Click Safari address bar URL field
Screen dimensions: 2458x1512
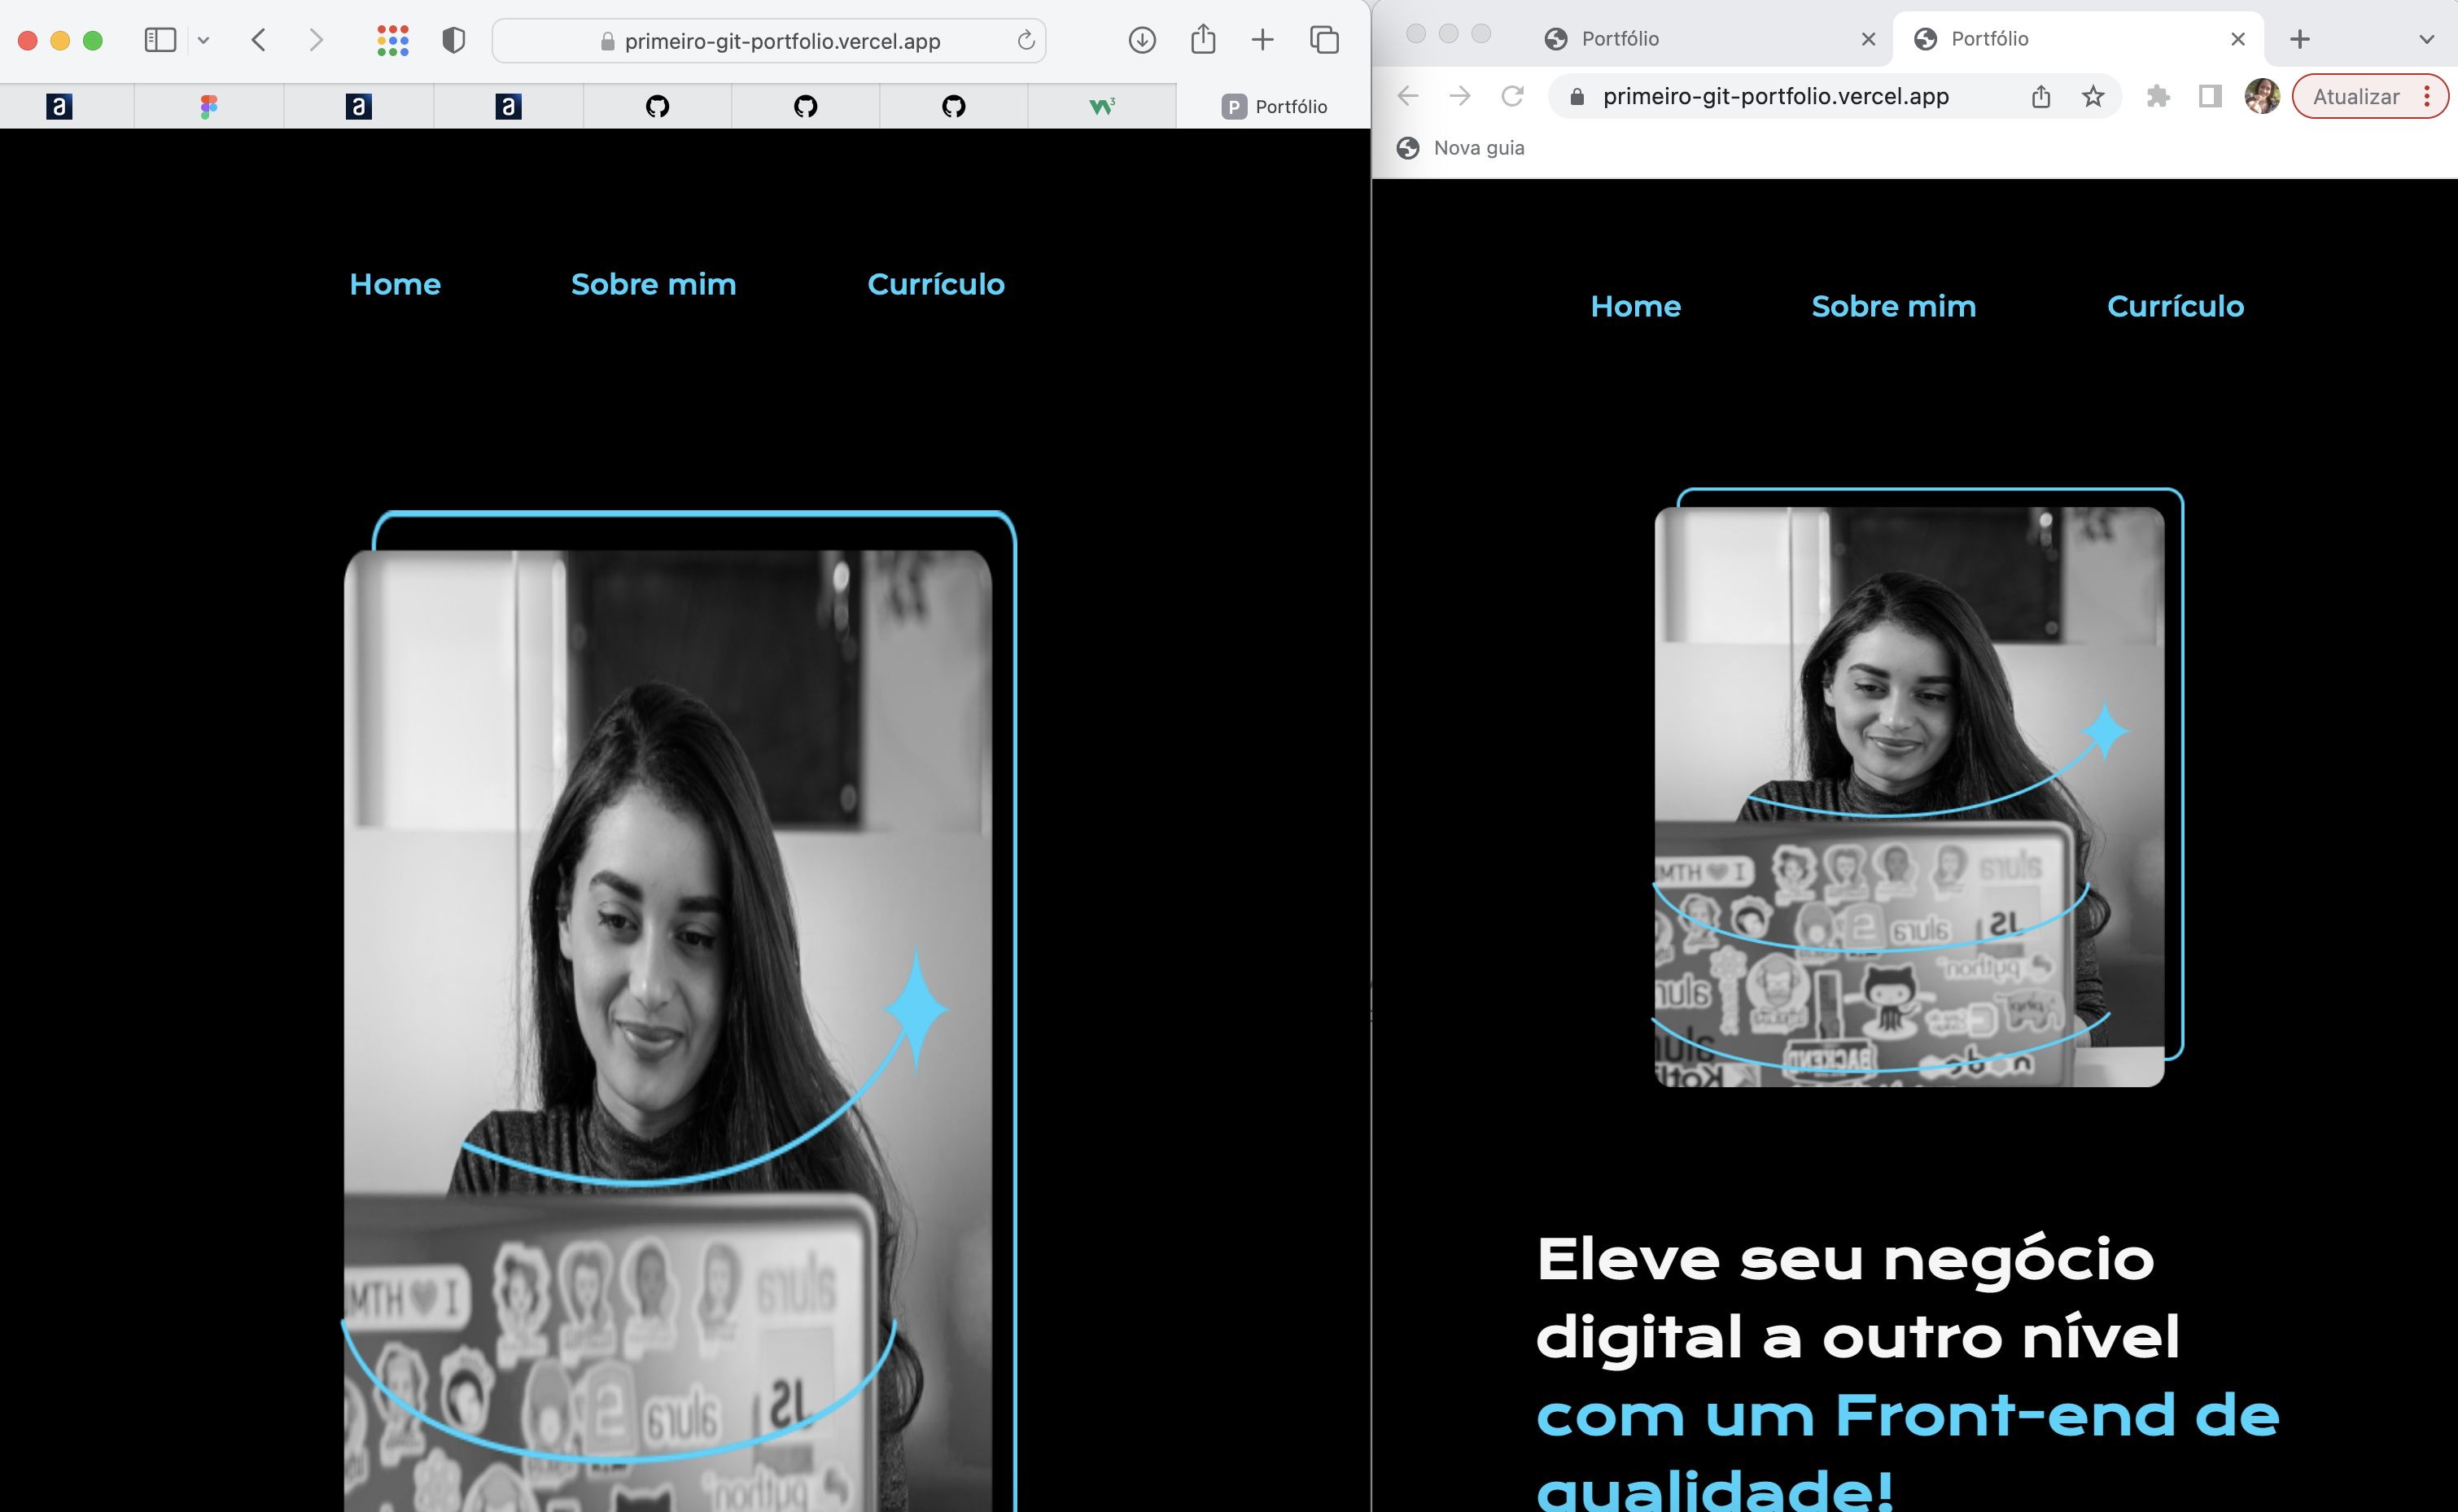pyautogui.click(x=769, y=41)
